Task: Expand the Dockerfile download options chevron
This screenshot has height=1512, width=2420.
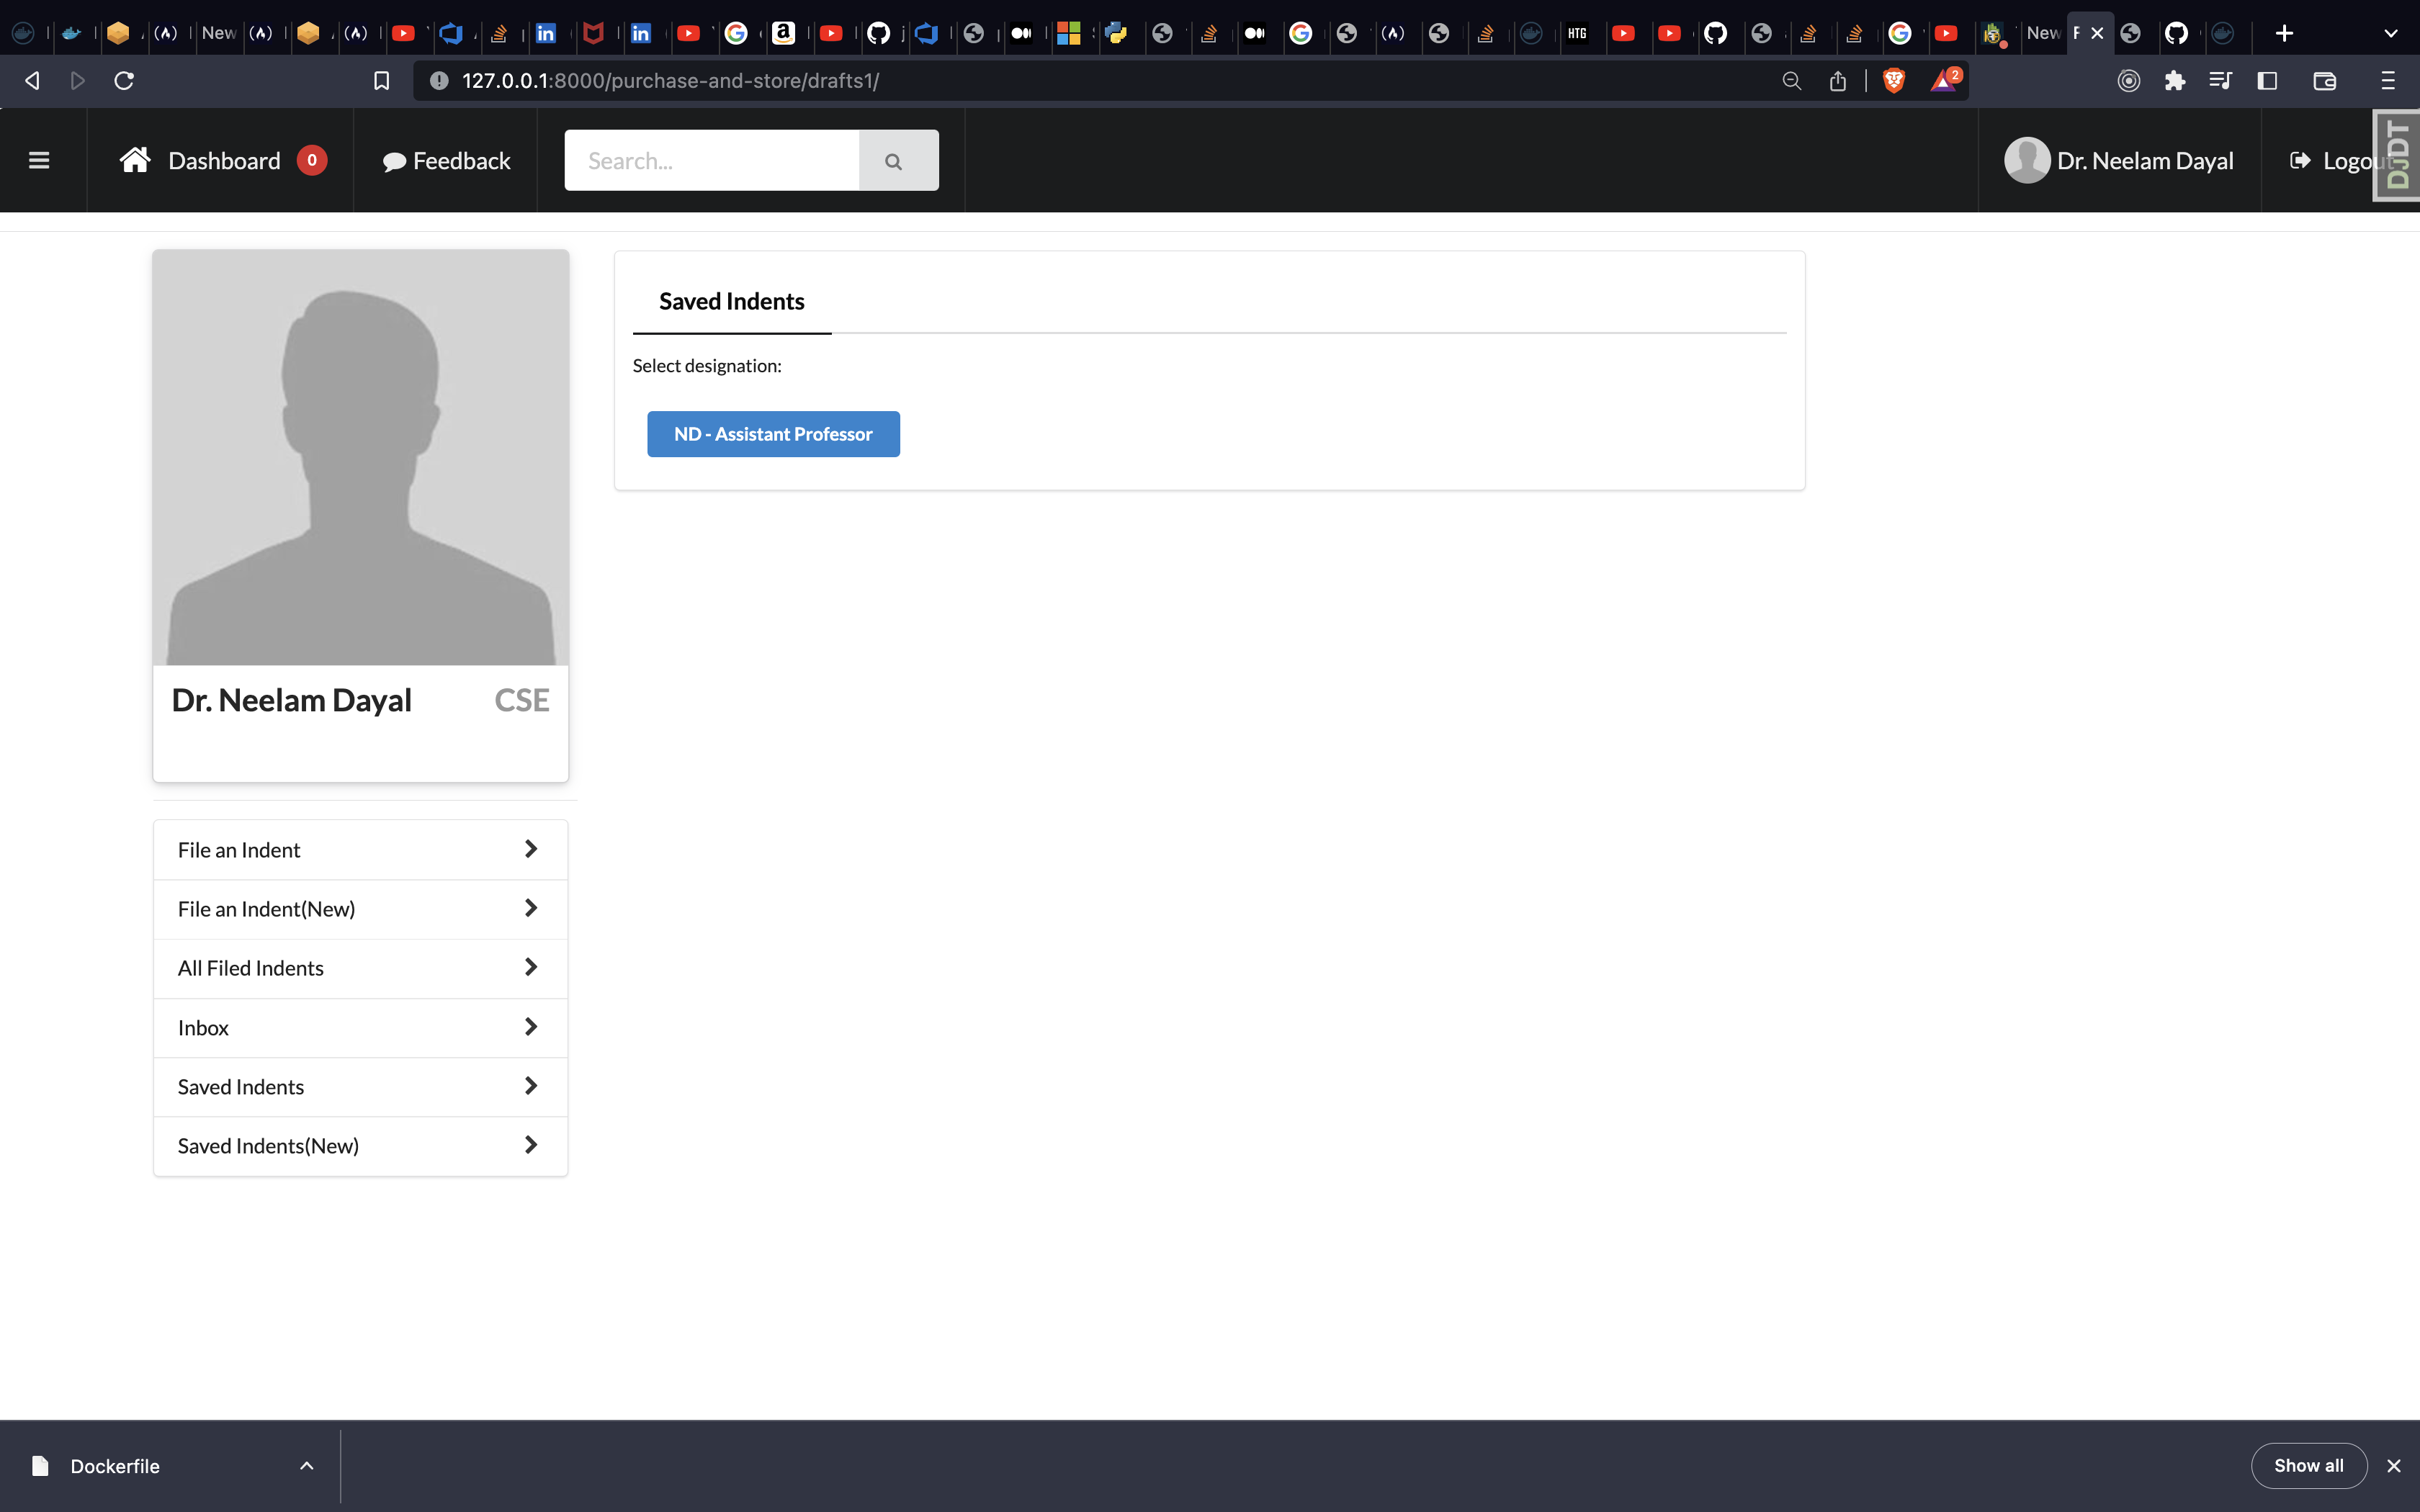Action: point(307,1466)
